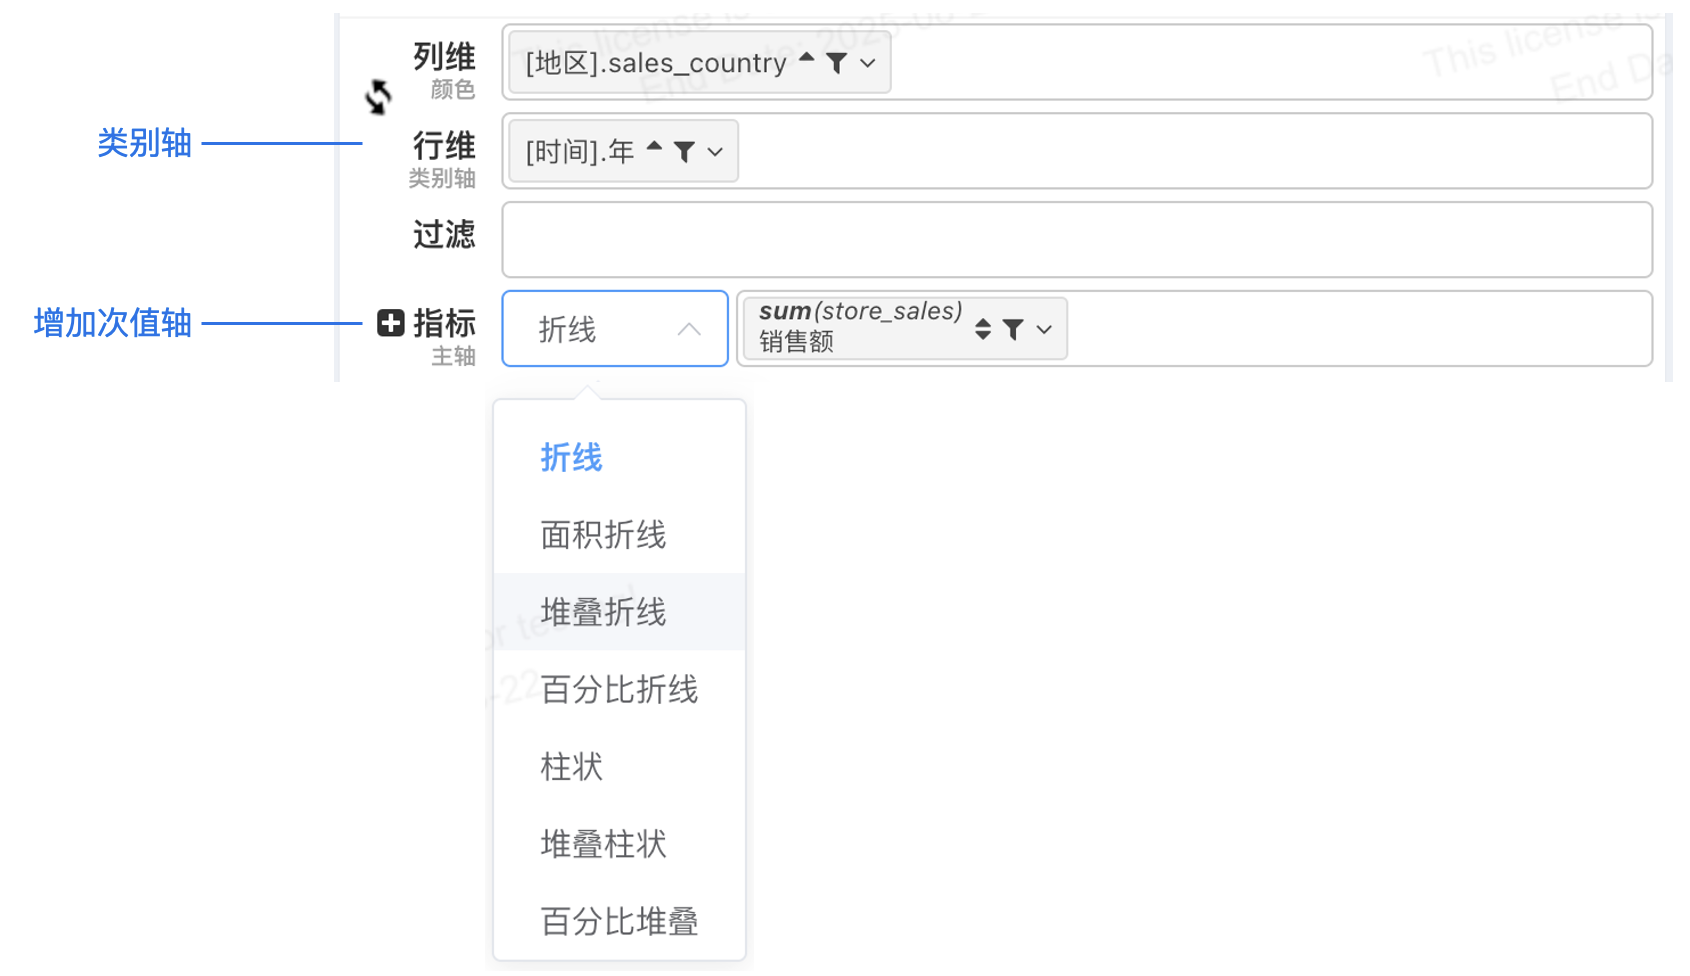Select the 堆叠柱状 option
Viewport: 1690px width, 976px height.
(x=603, y=844)
